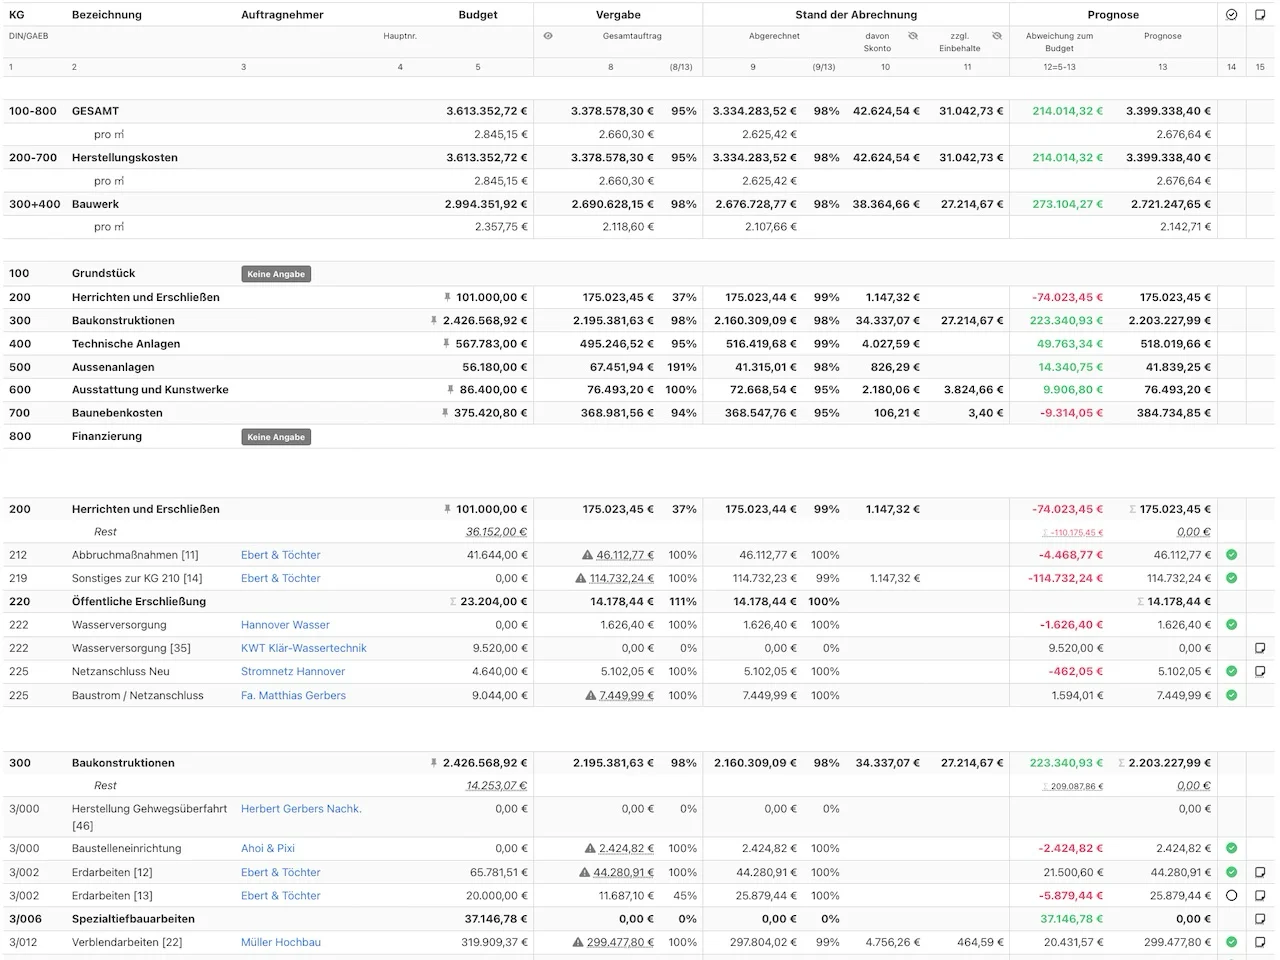
Task: Toggle the green check on the Baustrom / Netzanschluss row
Action: (1231, 695)
